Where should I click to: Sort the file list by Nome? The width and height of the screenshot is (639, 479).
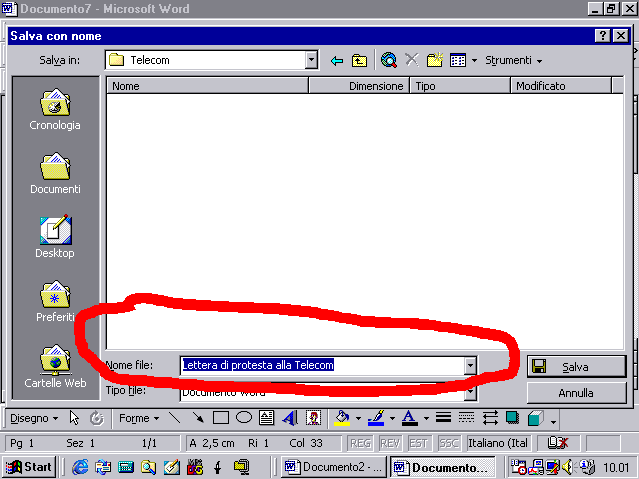207,86
